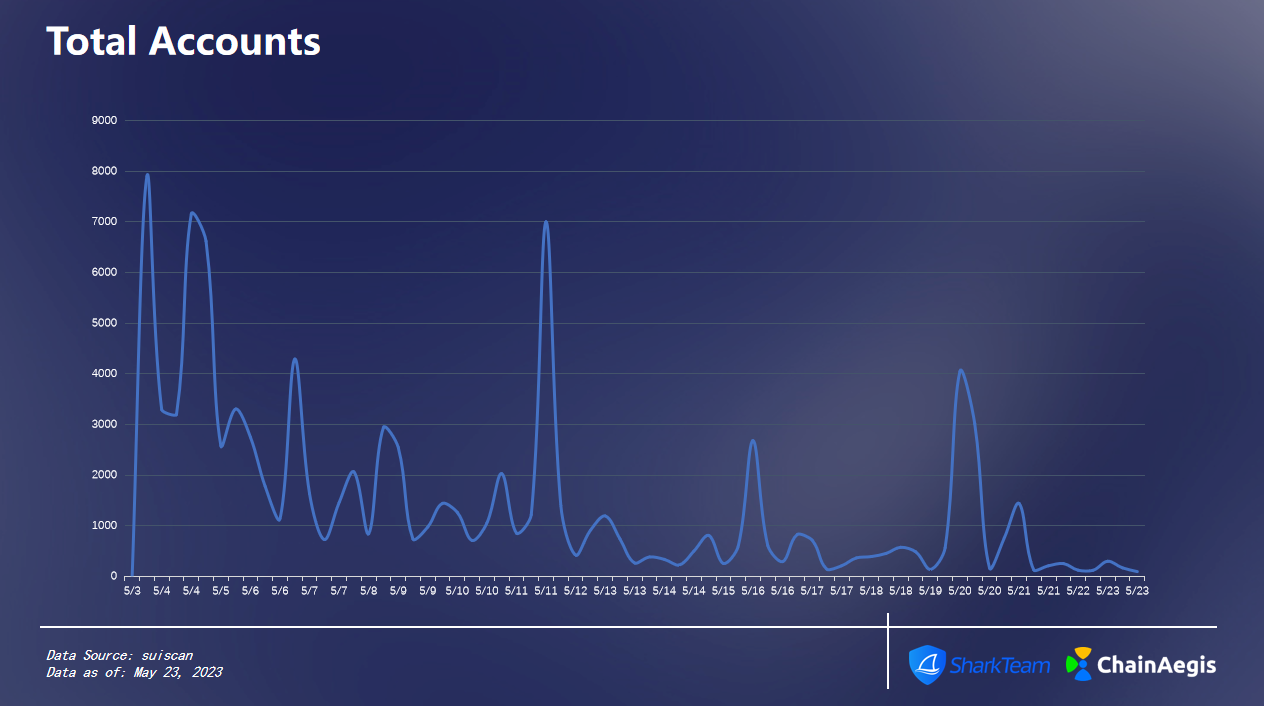The image size is (1264, 706).
Task: Click the 'Data as of: May 23, 2023' text
Action: [134, 673]
